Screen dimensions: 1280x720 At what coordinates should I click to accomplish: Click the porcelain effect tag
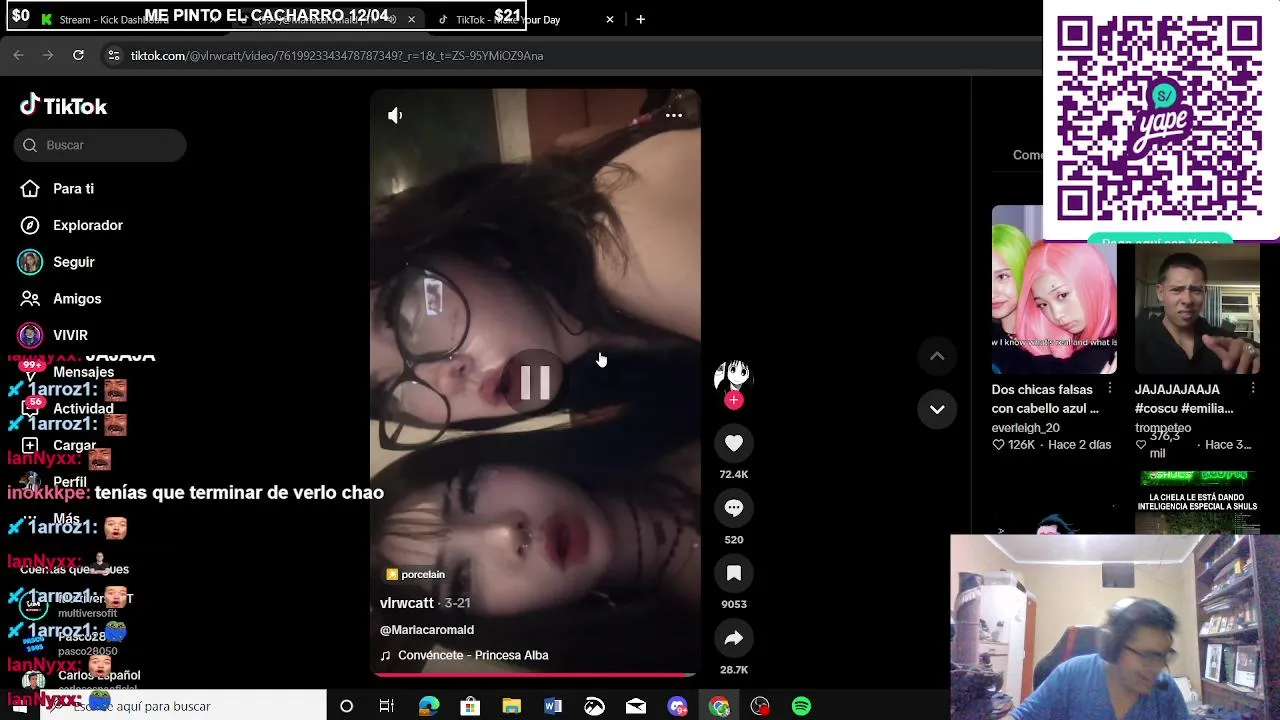point(416,574)
